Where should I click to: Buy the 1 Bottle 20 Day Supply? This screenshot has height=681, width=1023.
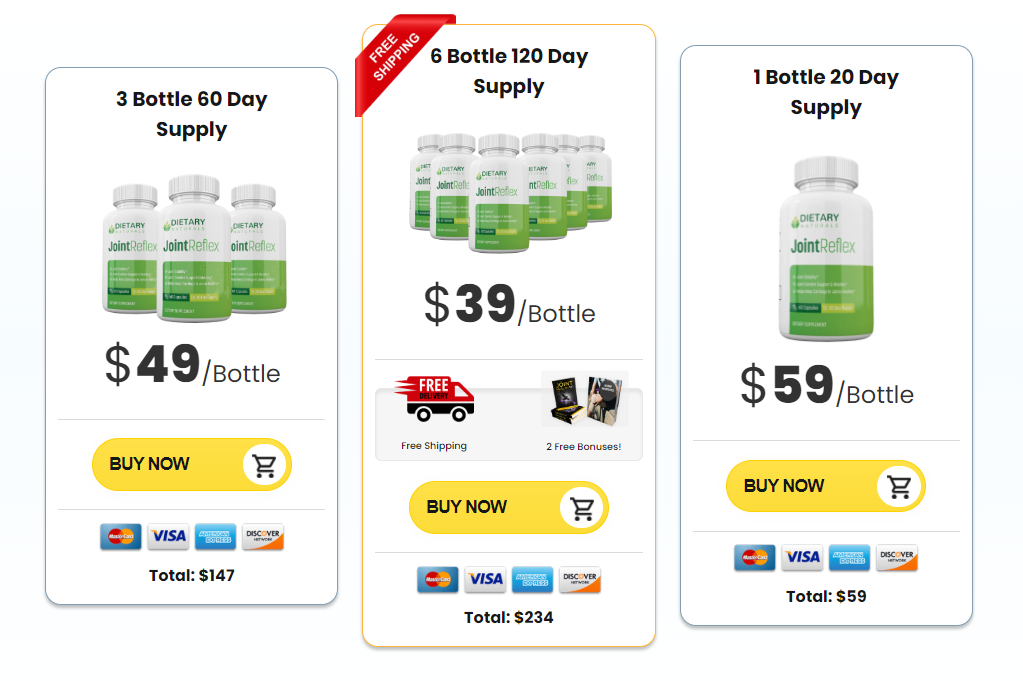pyautogui.click(x=826, y=486)
